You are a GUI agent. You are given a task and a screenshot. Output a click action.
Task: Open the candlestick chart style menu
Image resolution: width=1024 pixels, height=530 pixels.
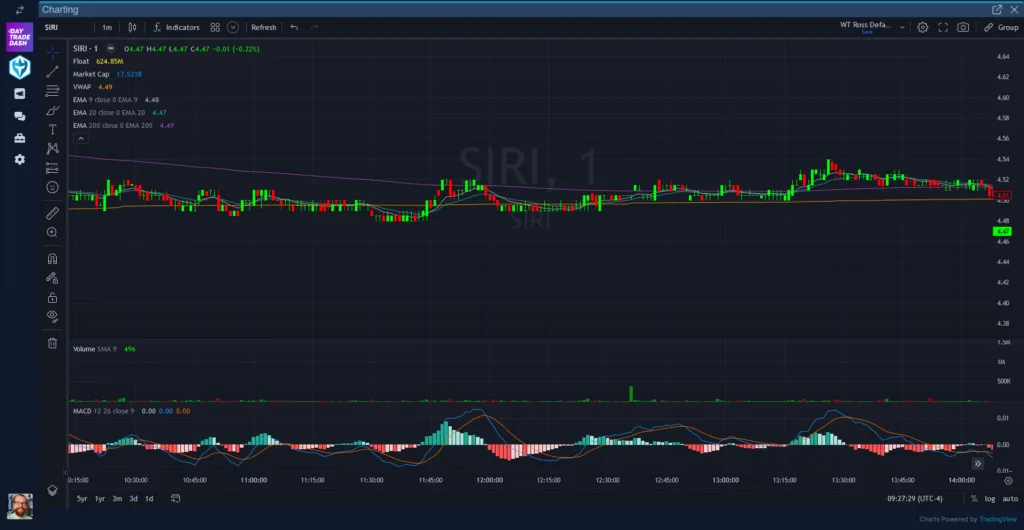click(133, 27)
